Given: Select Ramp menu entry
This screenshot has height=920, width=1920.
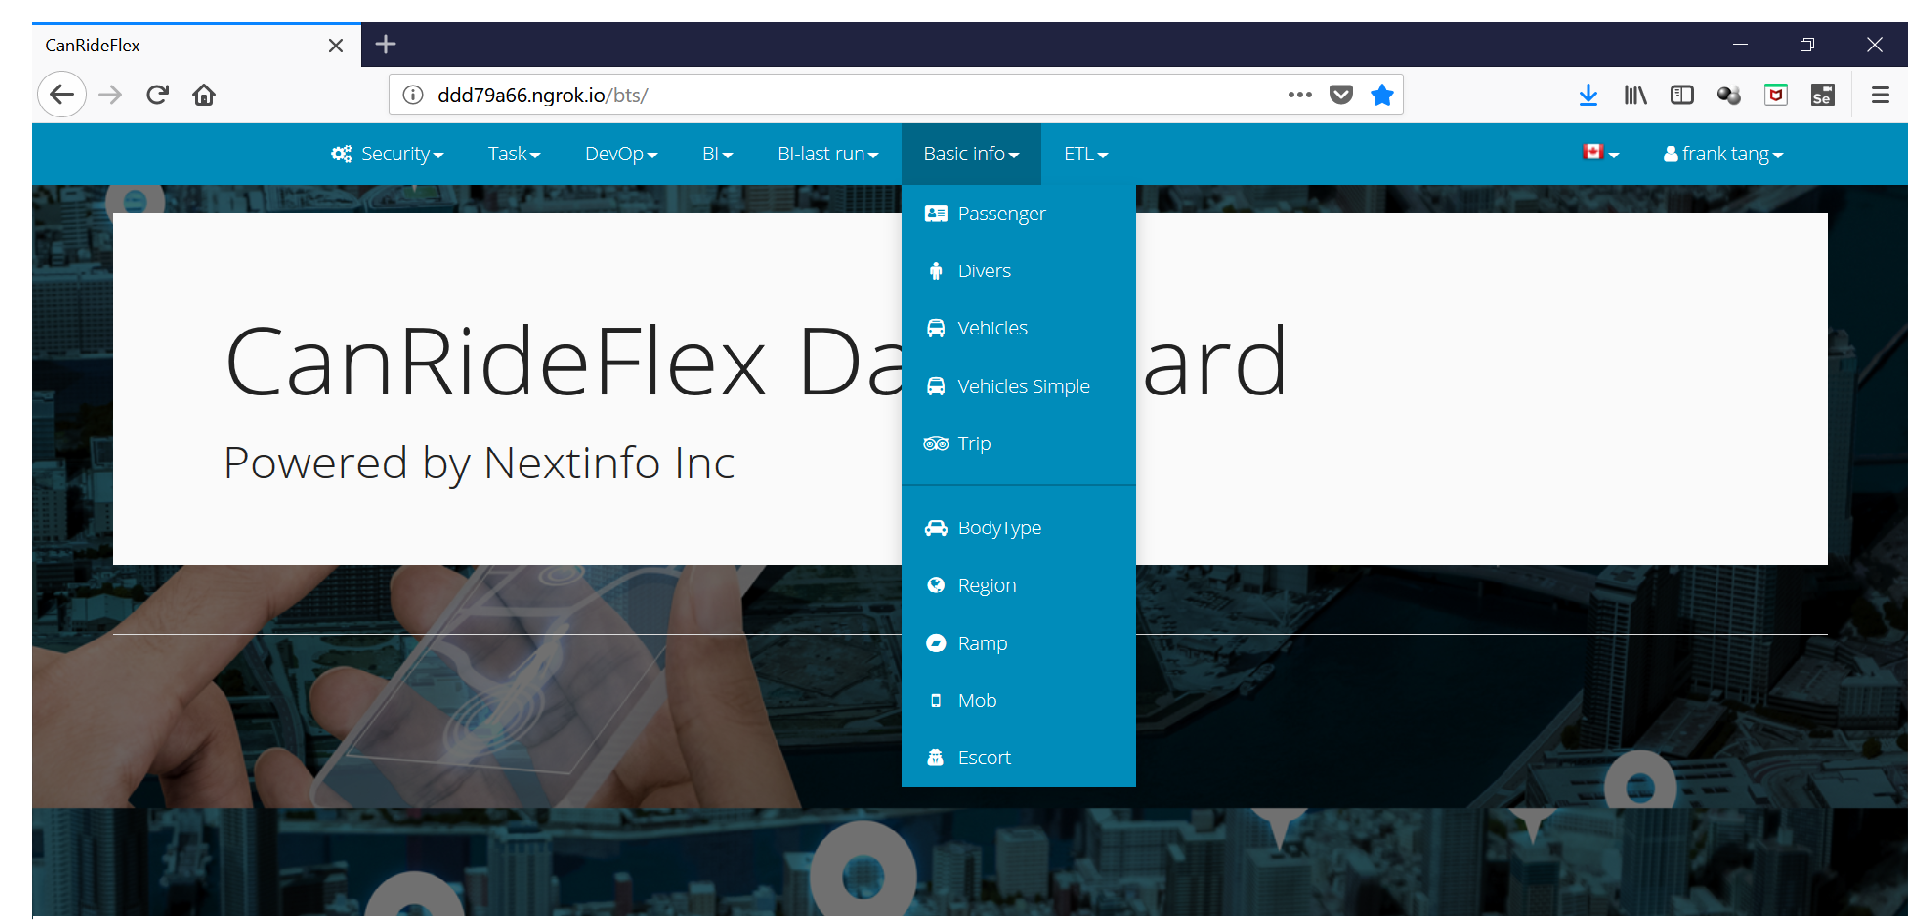Looking at the screenshot, I should pos(1019,643).
